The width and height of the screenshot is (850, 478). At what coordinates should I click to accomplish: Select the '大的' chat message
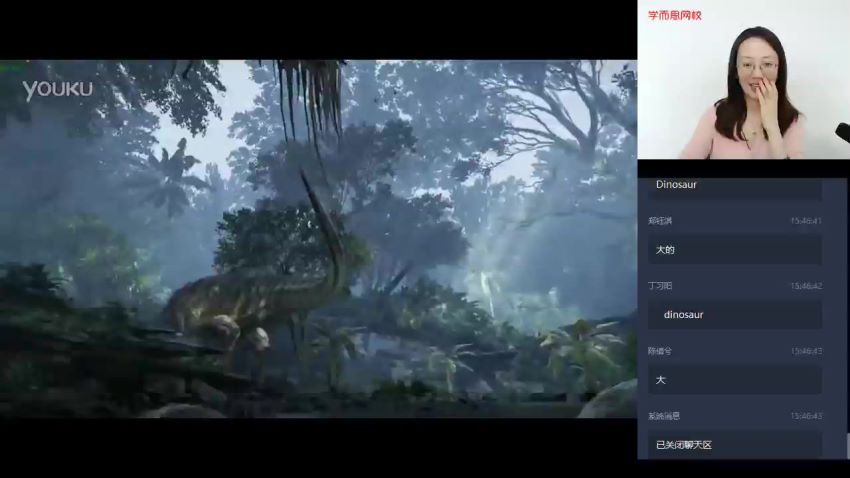[x=735, y=250]
